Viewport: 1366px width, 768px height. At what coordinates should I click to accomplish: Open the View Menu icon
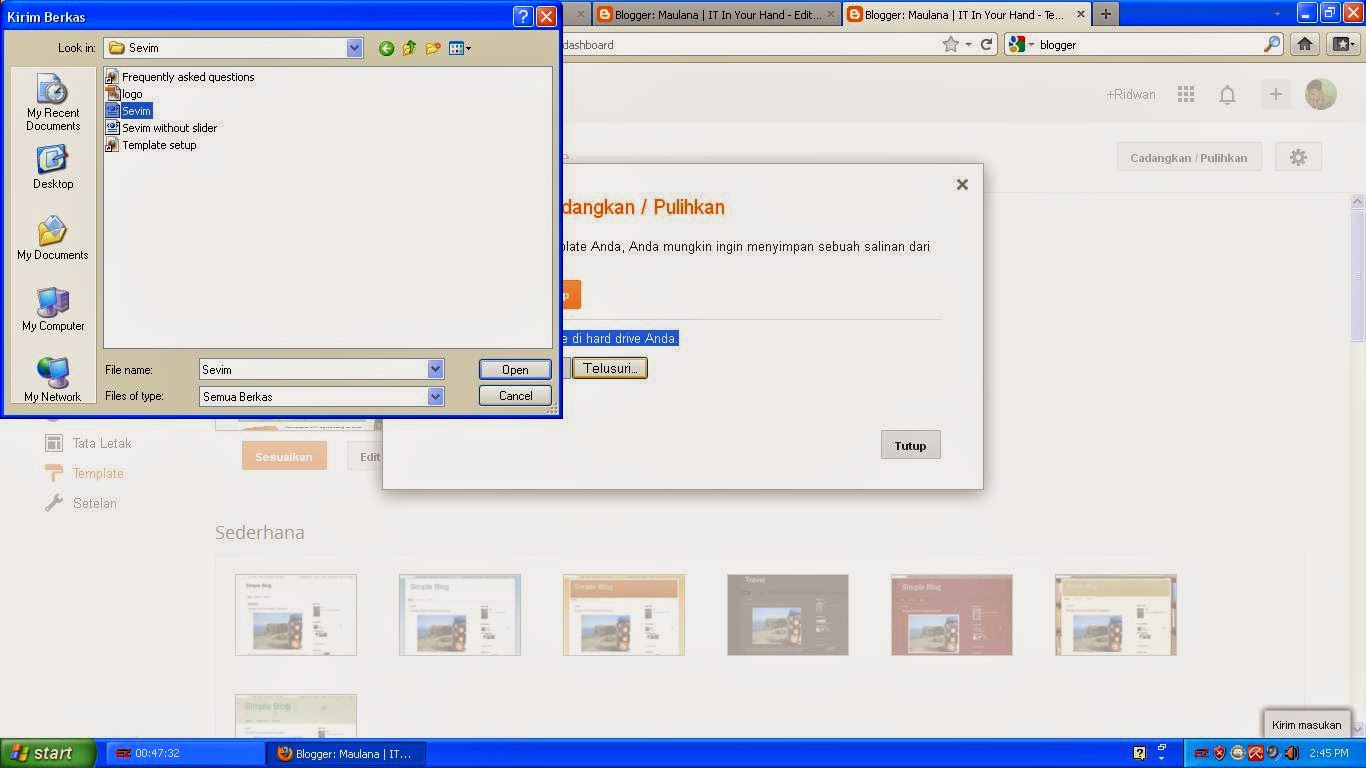click(460, 48)
